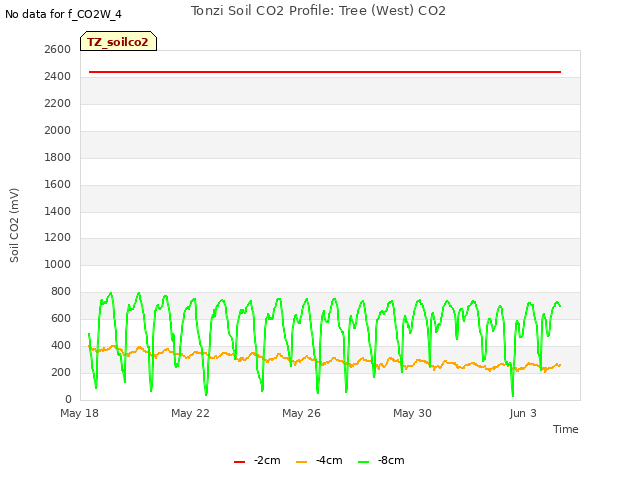Click the Time axis label
This screenshot has height=480, width=640.
point(566,429)
